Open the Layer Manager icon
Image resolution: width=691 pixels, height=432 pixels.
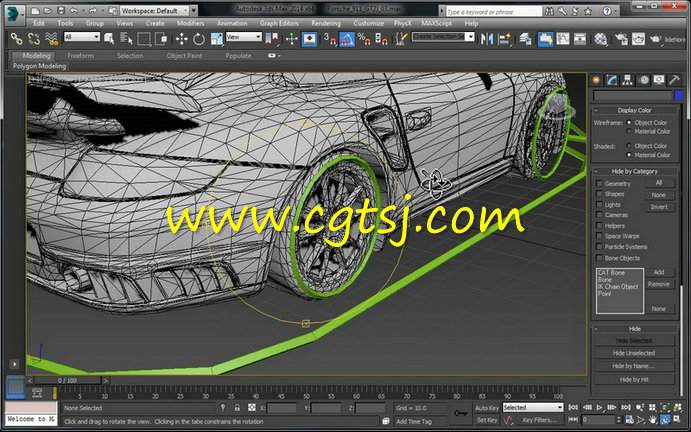click(525, 39)
